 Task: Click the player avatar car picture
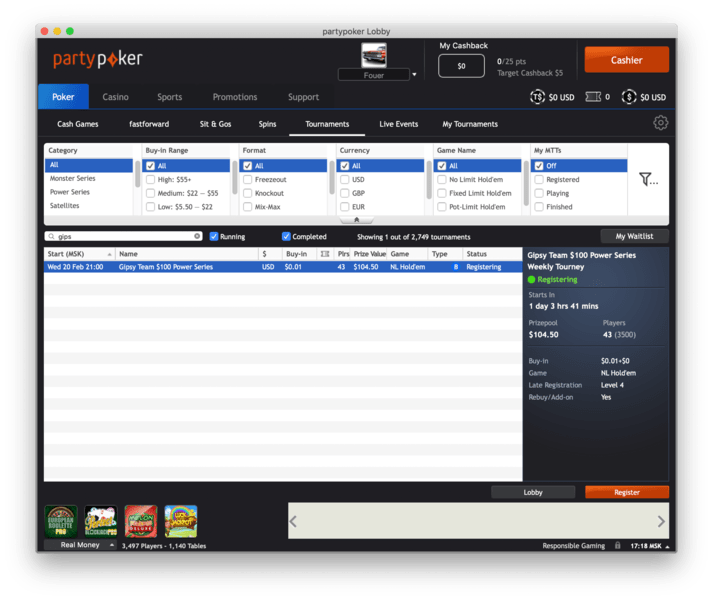click(x=374, y=55)
